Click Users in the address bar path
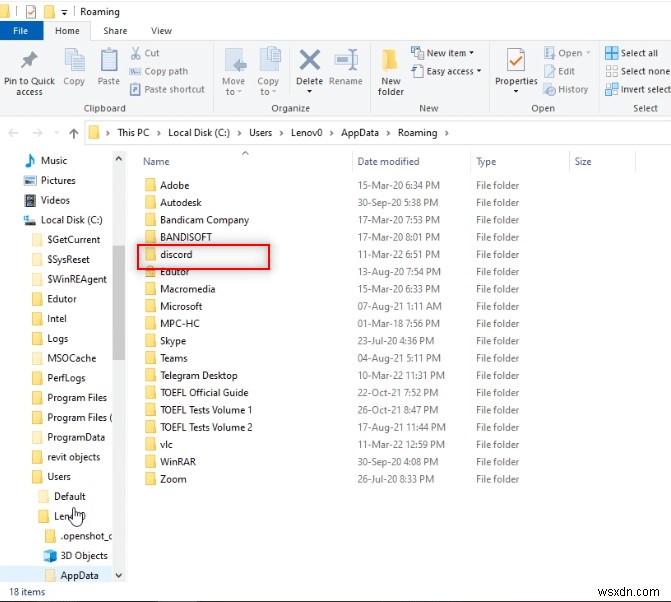671x602 pixels. (x=260, y=133)
